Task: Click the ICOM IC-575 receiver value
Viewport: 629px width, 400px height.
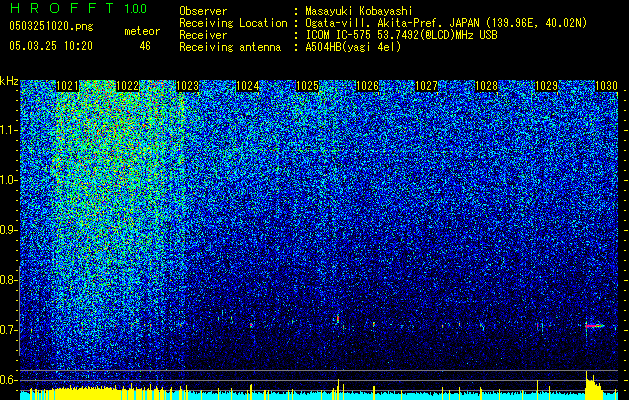Action: pyautogui.click(x=401, y=35)
